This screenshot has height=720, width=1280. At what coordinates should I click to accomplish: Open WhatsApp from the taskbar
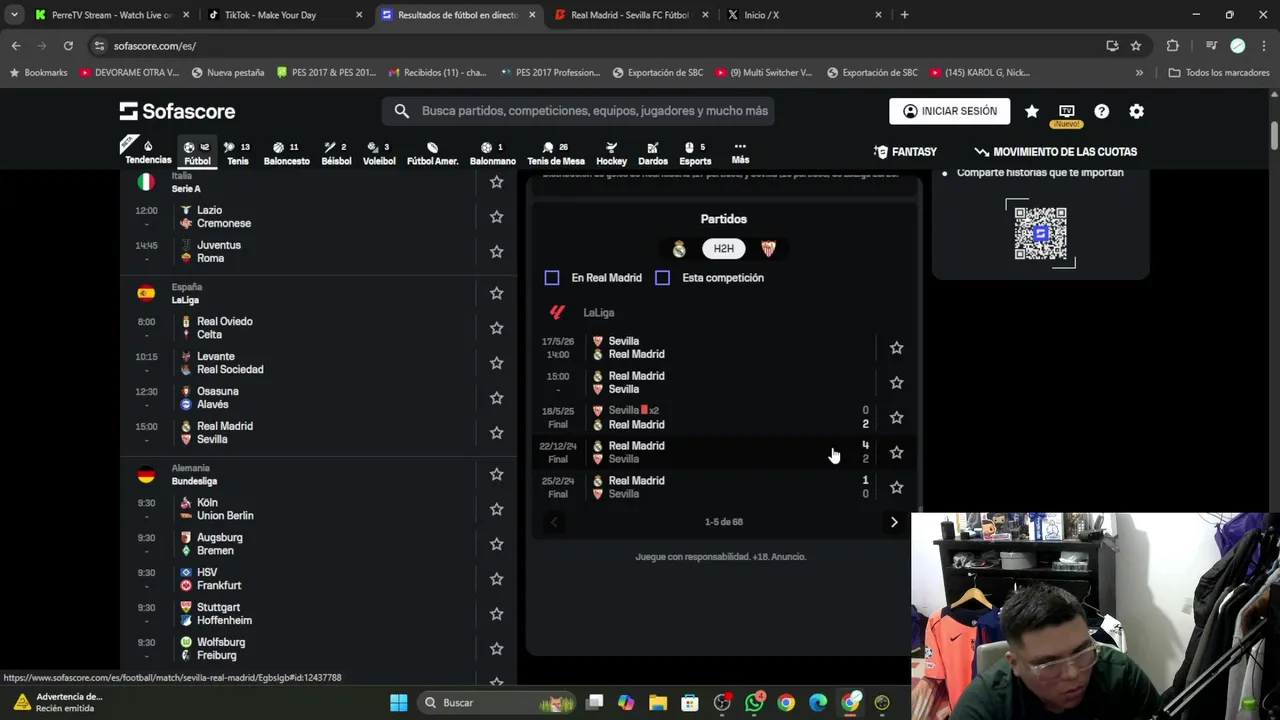click(x=754, y=703)
